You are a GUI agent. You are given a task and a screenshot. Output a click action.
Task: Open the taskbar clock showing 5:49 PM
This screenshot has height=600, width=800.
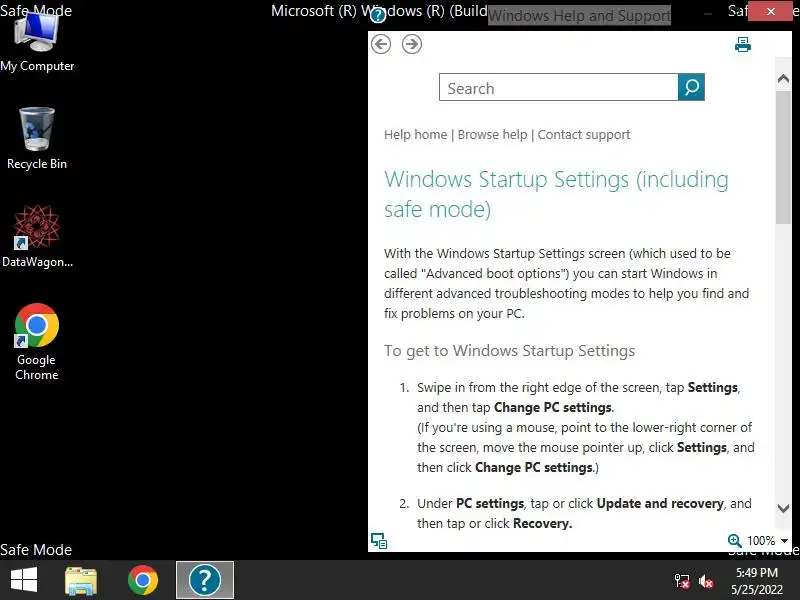coord(757,581)
